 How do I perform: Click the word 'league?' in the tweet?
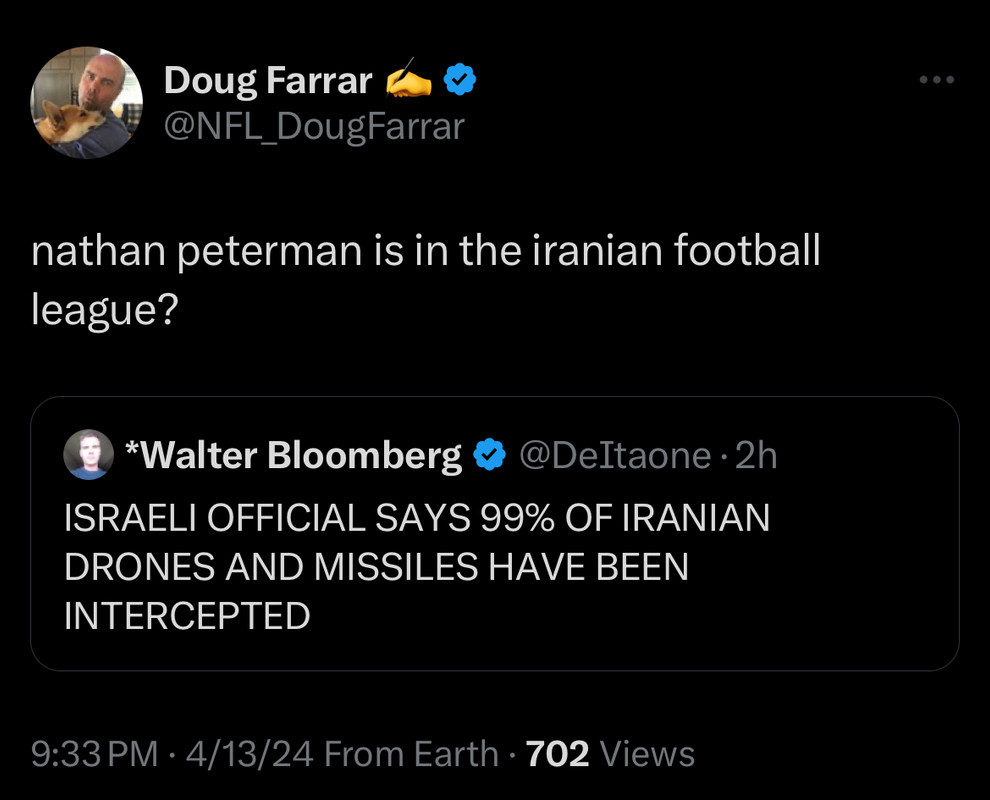tap(104, 310)
